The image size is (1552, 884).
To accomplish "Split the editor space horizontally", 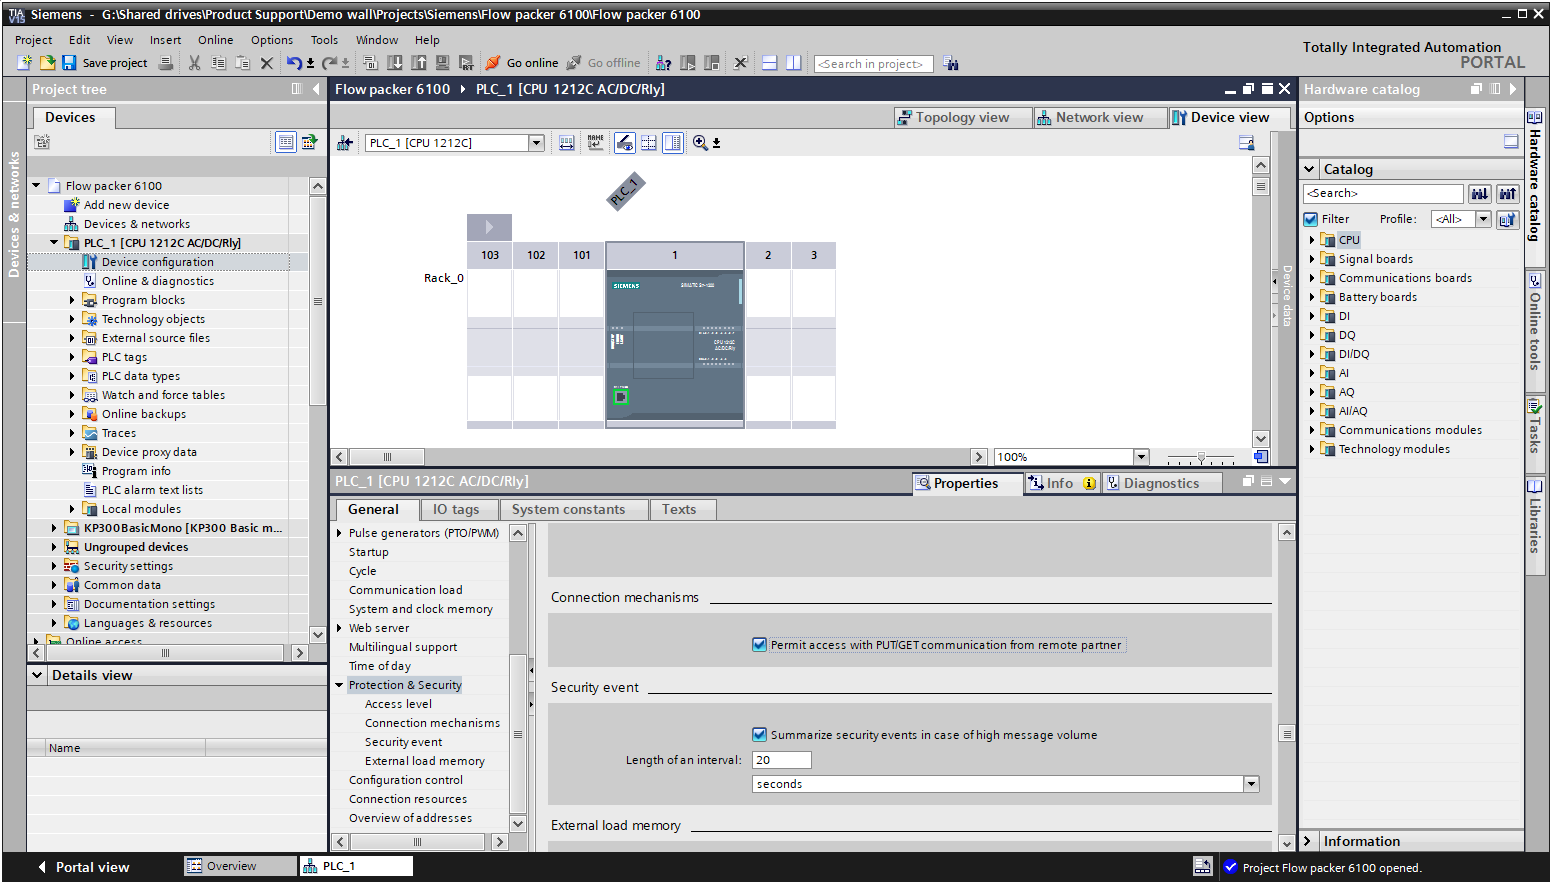I will (770, 63).
